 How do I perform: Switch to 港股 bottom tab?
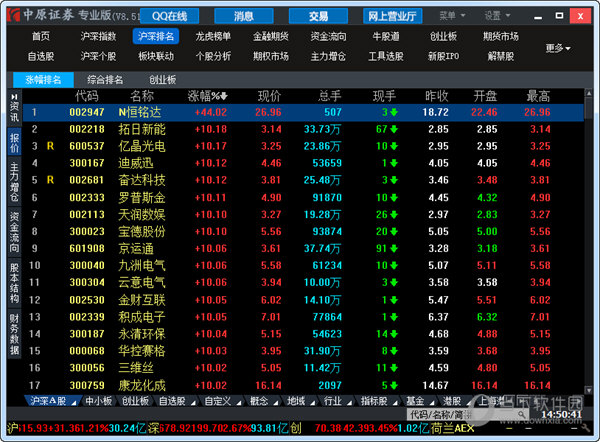pyautogui.click(x=452, y=401)
